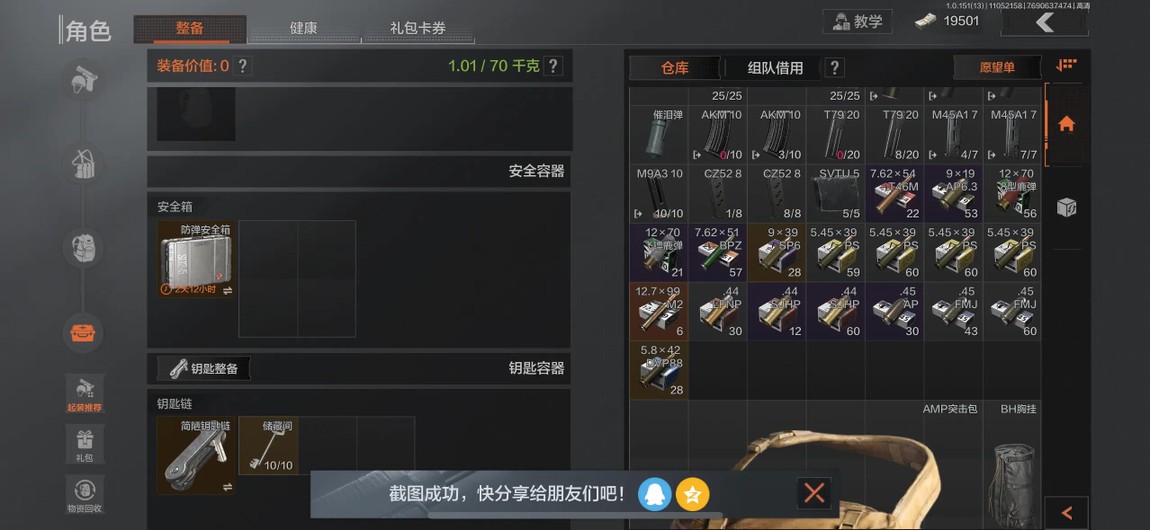
Task: Click the warehouse home icon on right
Action: pyautogui.click(x=1066, y=124)
